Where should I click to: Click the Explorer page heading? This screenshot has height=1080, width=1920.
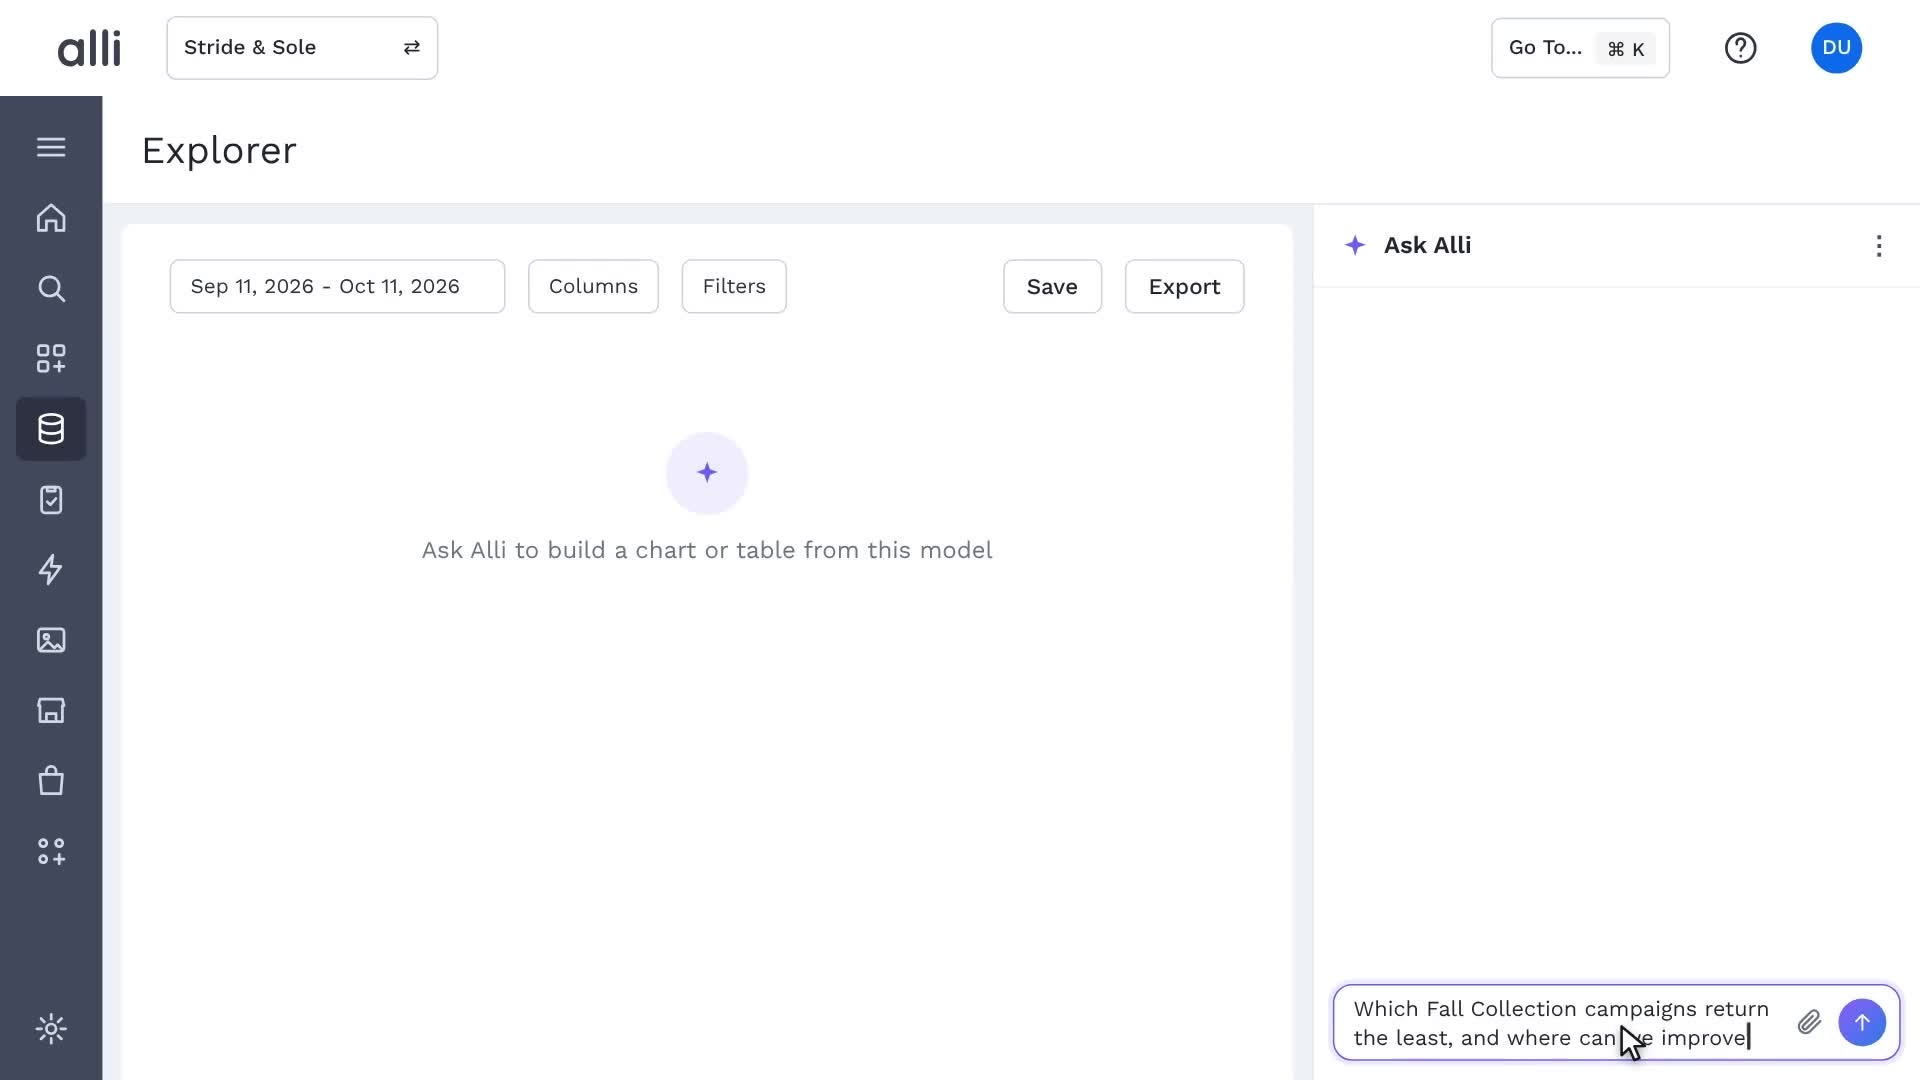coord(219,151)
